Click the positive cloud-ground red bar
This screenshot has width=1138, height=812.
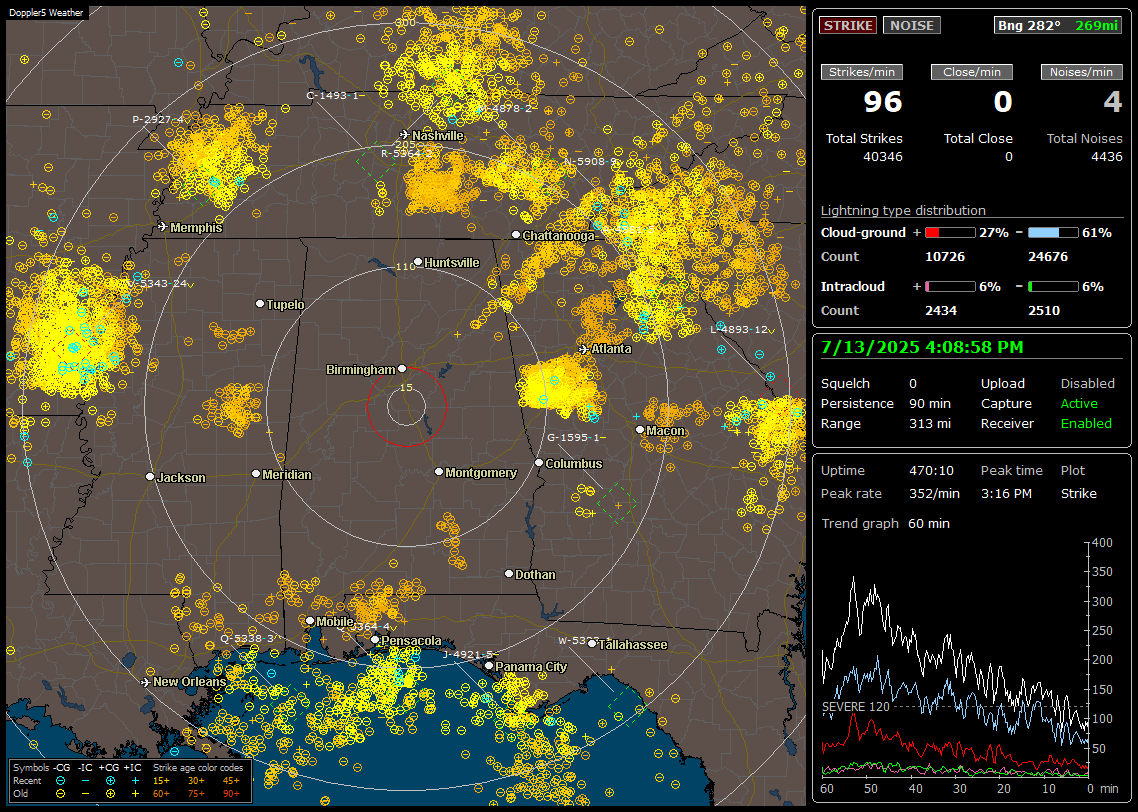tap(950, 233)
